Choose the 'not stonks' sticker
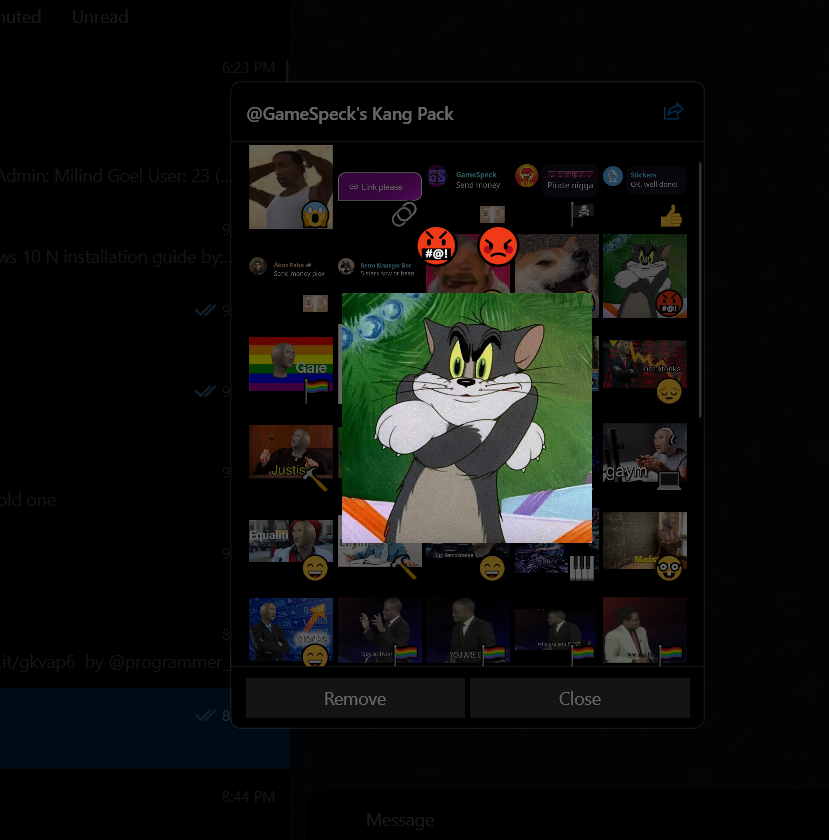This screenshot has height=840, width=829. click(x=645, y=364)
